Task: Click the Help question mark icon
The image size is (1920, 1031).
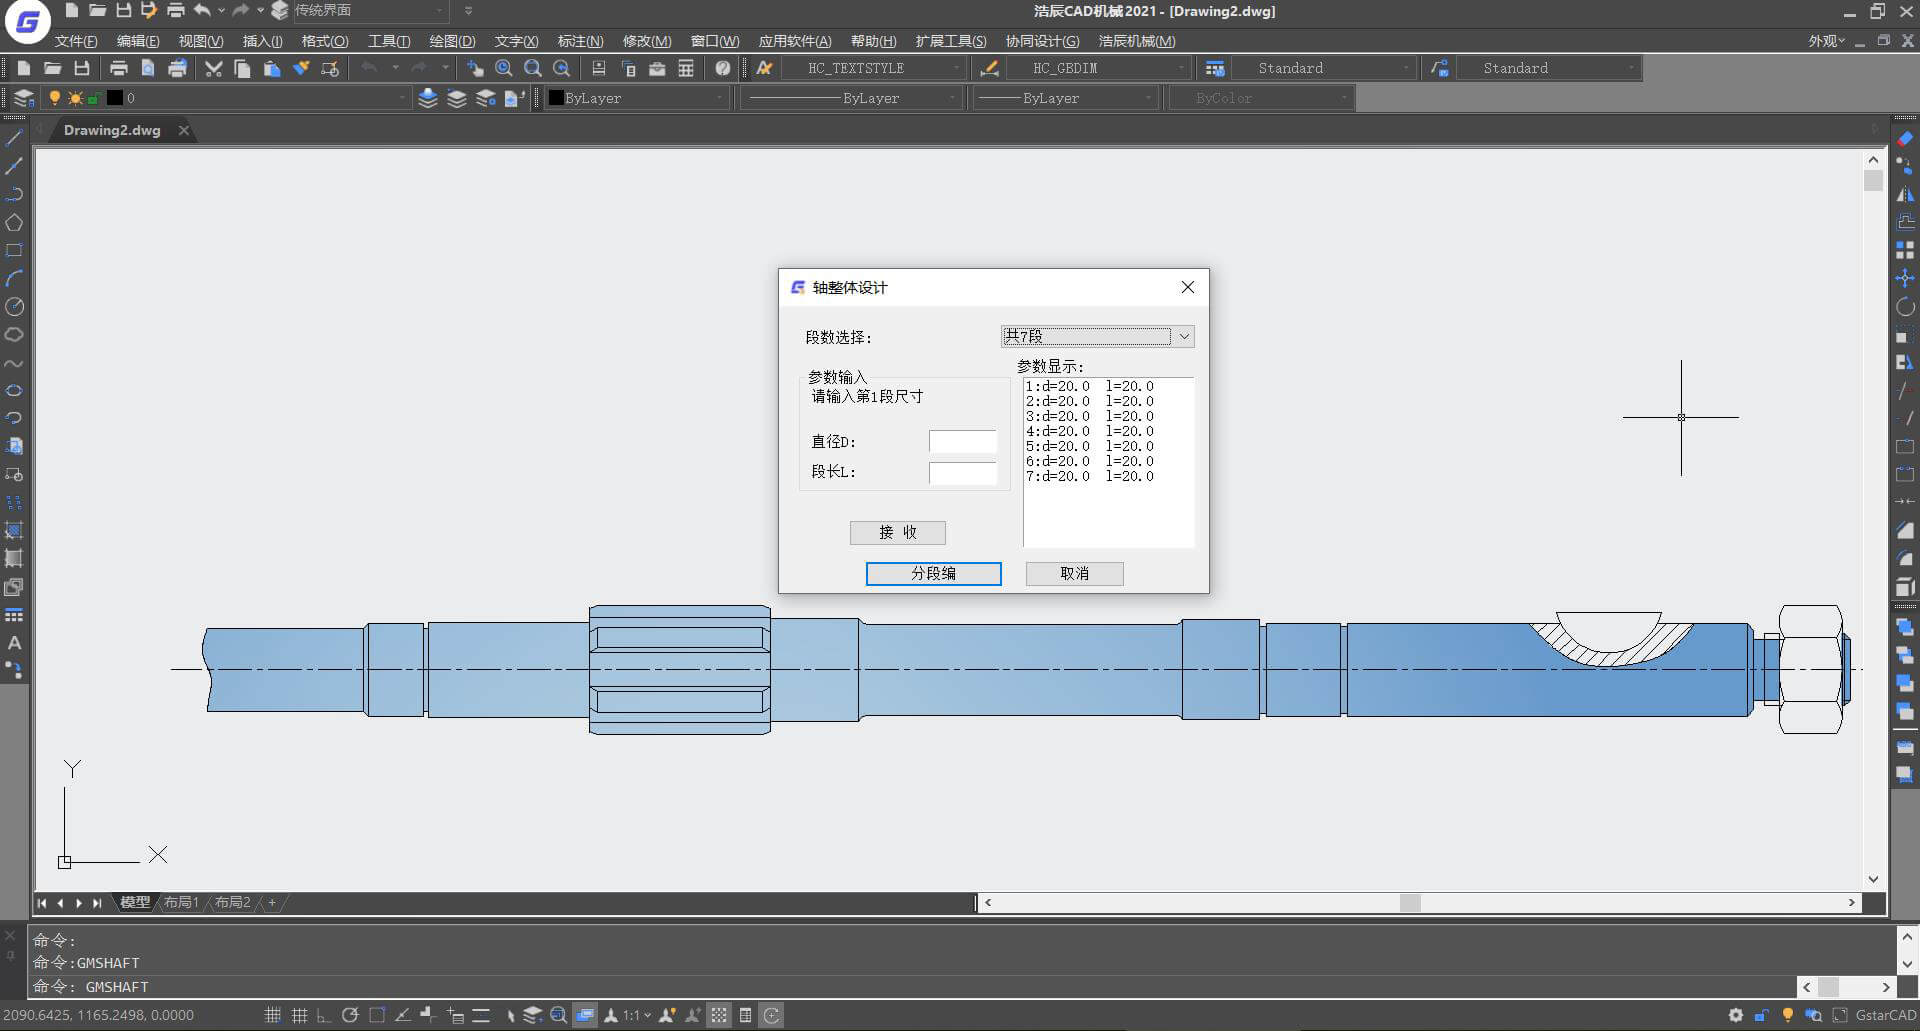Action: pos(723,68)
